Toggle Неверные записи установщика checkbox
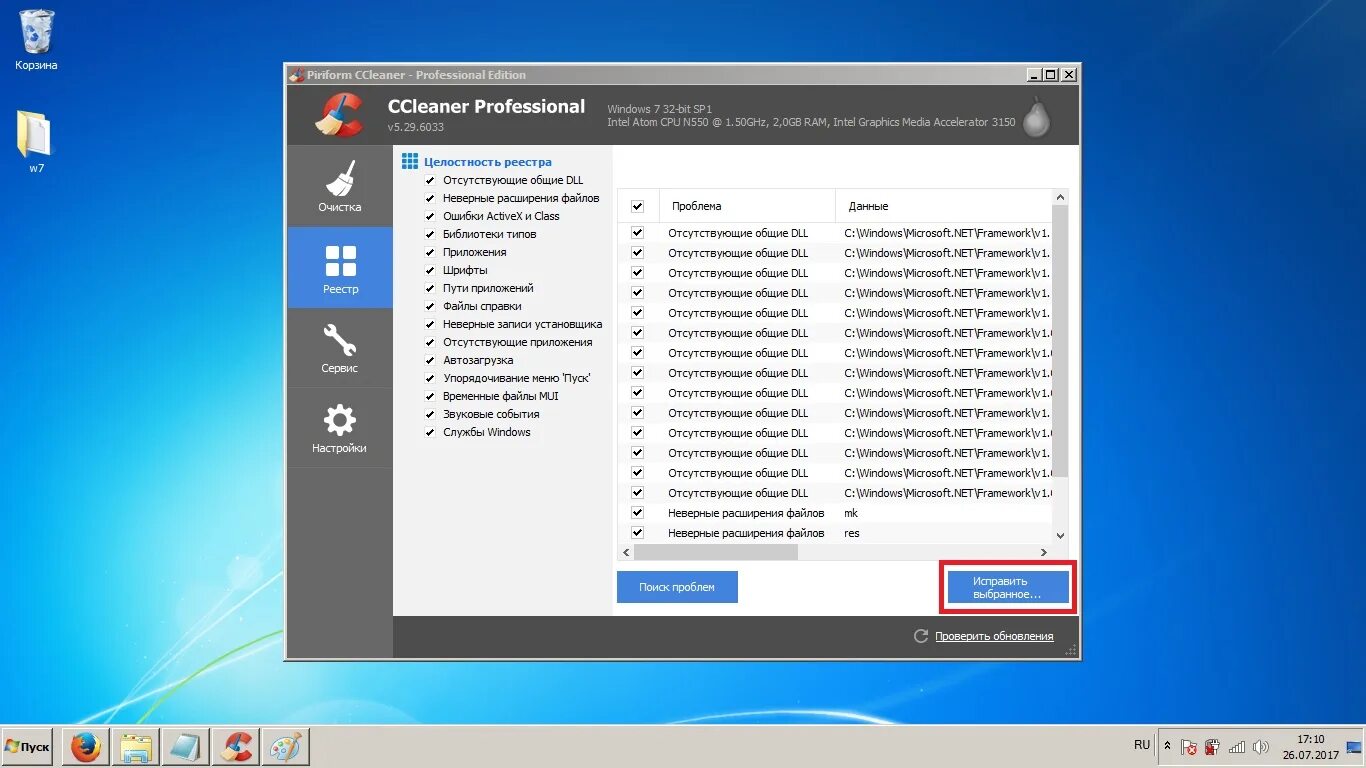 coord(430,324)
